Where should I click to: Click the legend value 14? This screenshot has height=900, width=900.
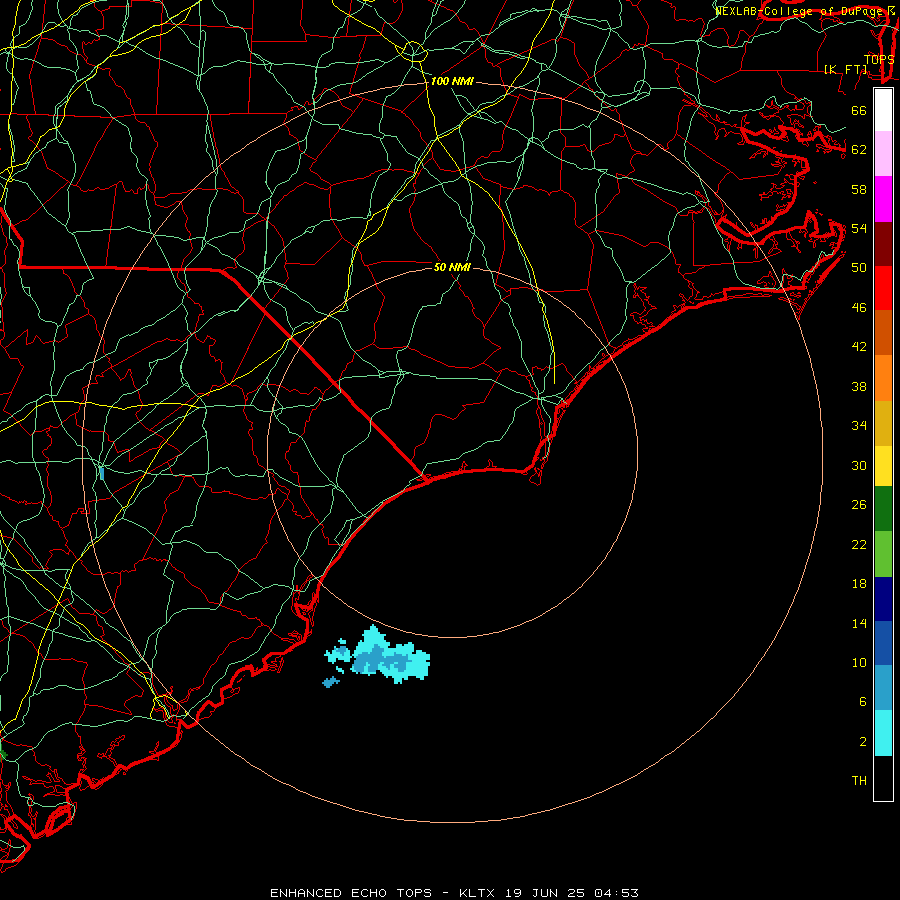[859, 623]
